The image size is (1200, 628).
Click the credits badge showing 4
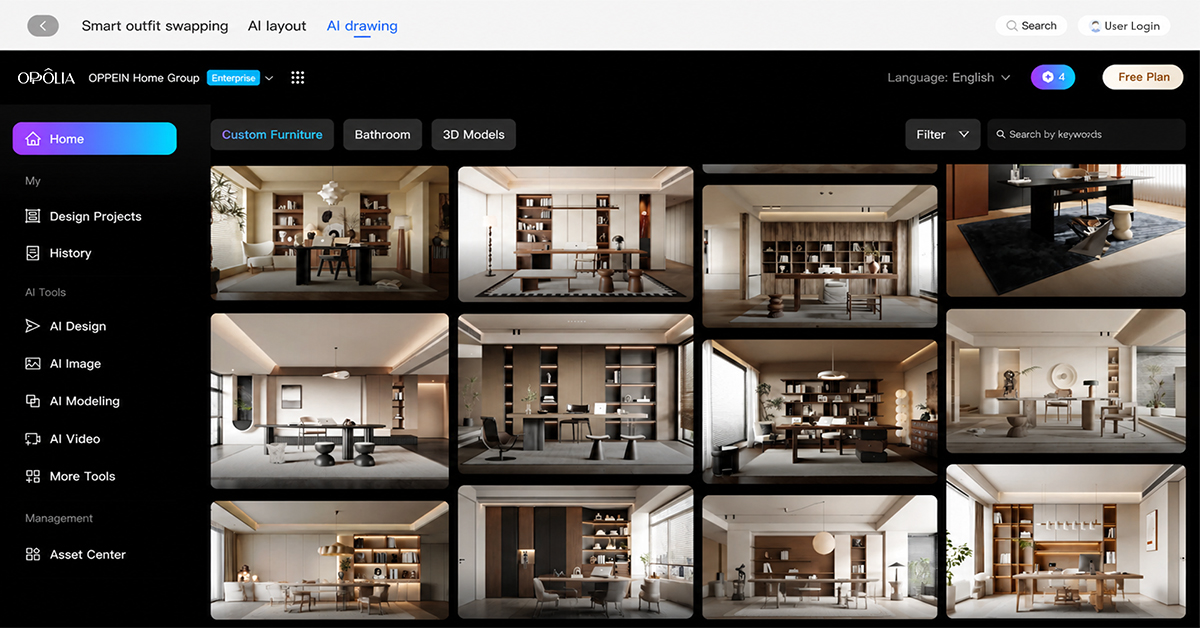point(1053,77)
